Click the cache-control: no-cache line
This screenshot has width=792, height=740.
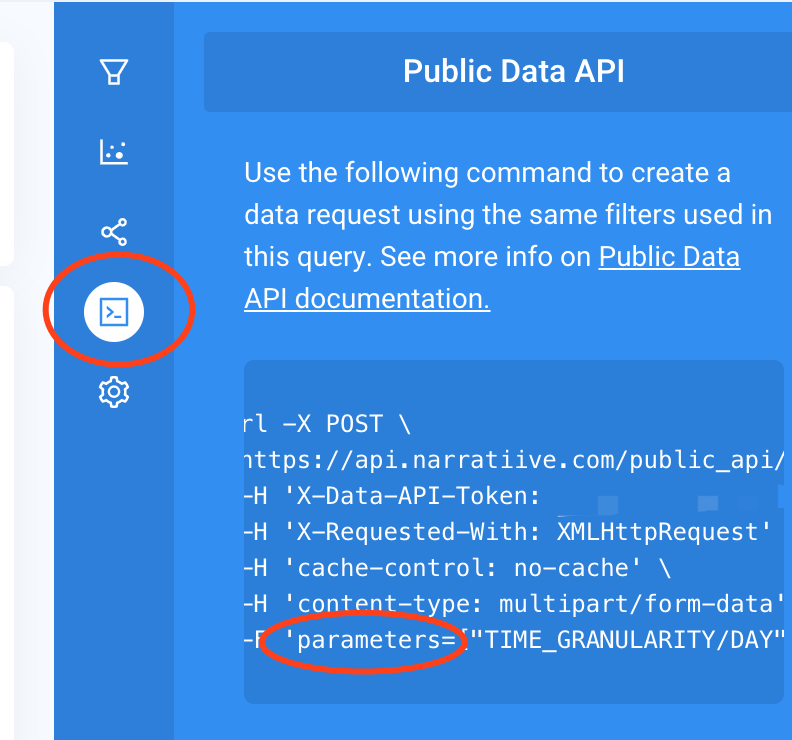[458, 568]
